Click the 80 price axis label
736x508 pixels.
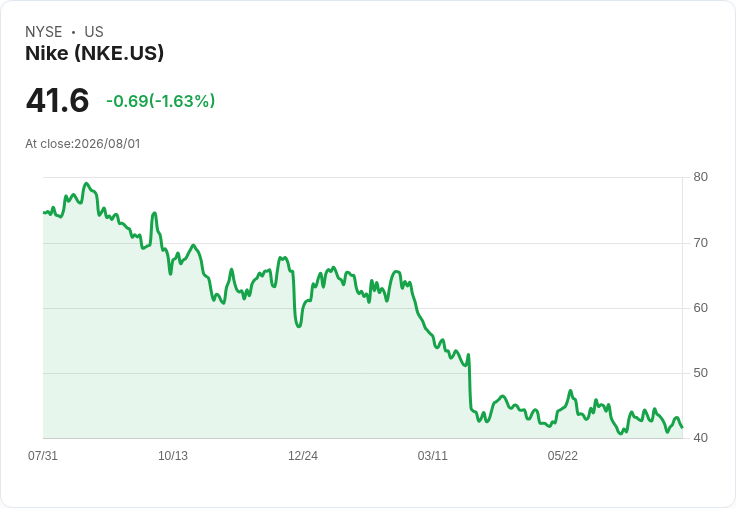[x=700, y=177]
